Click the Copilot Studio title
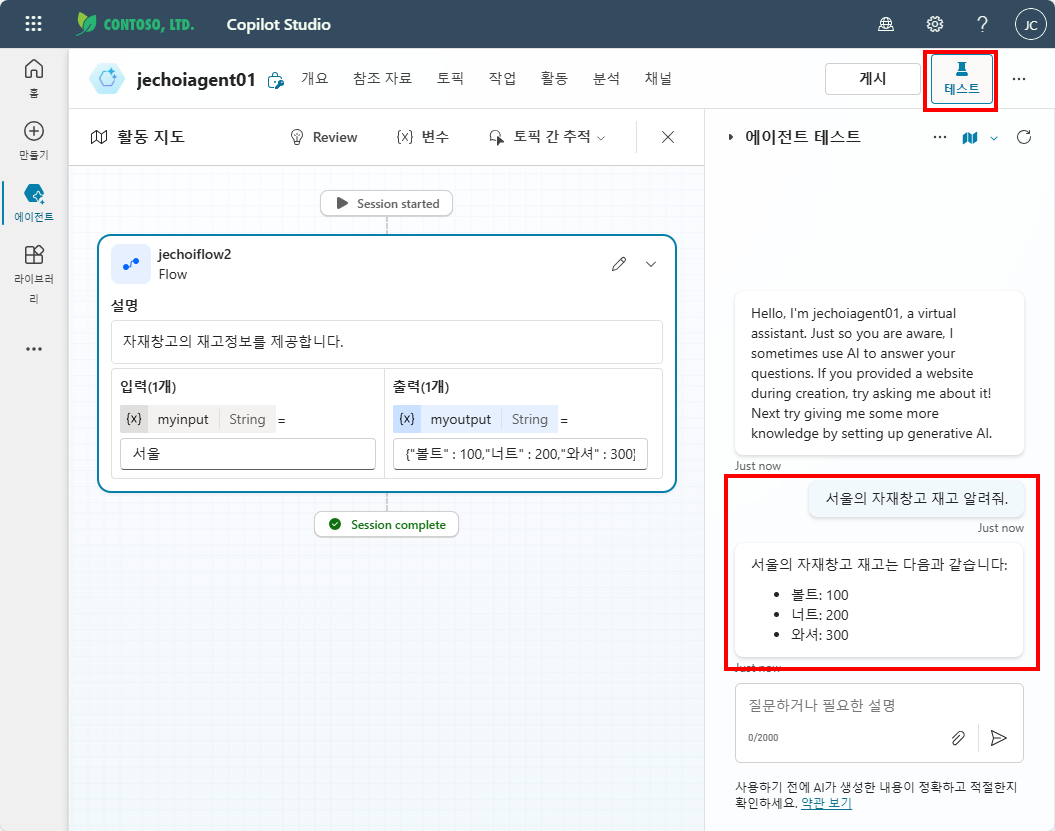This screenshot has width=1055, height=831. pos(279,25)
